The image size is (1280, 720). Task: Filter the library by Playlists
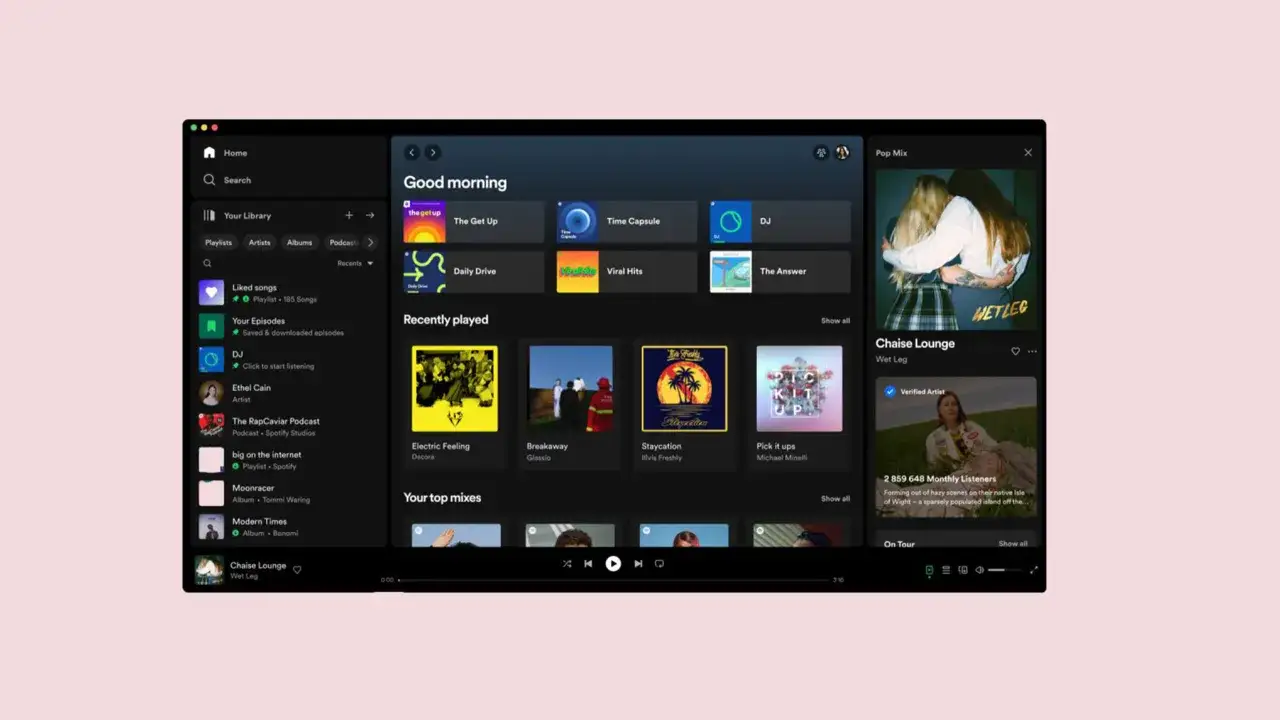(218, 242)
